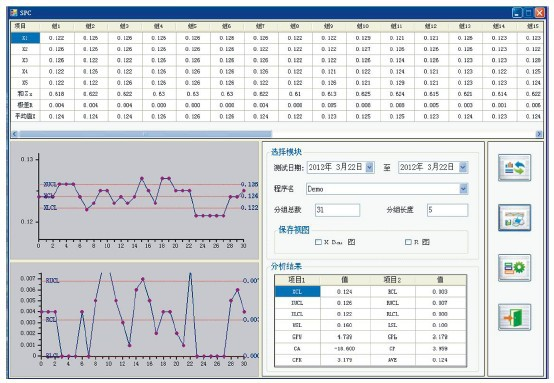Click the exit door icon button
Viewport: 554px width, 383px height.
tap(514, 317)
